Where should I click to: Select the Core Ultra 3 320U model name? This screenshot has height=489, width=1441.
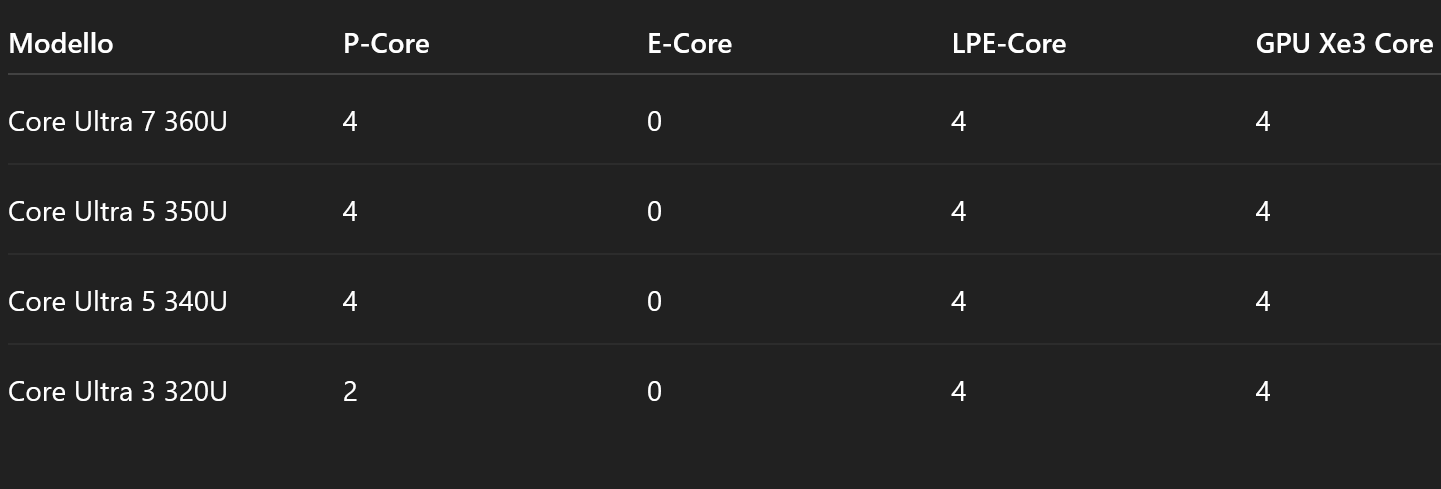tap(118, 392)
